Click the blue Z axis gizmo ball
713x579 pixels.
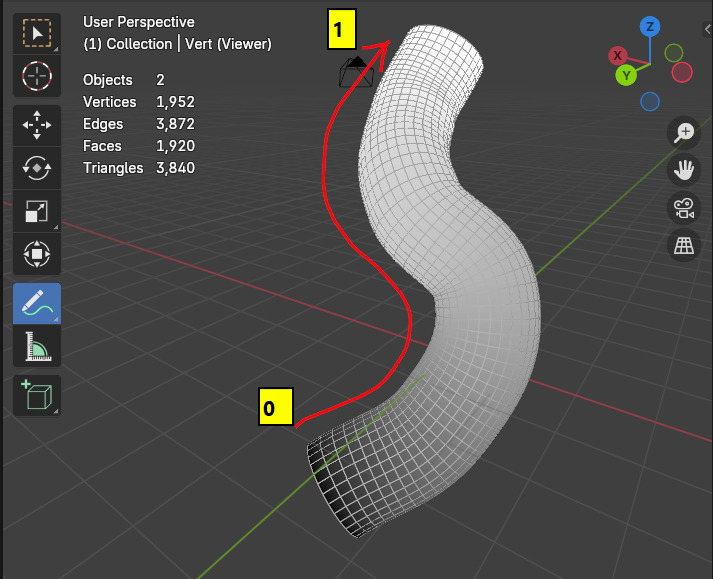tap(650, 27)
